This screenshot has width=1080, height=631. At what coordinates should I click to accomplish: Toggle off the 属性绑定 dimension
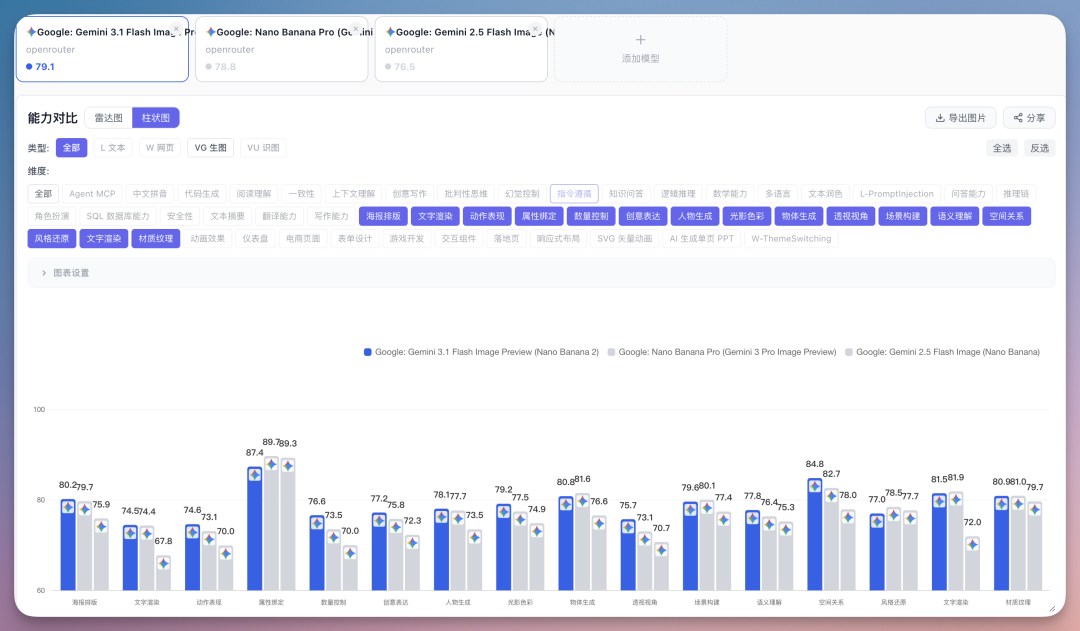tap(539, 216)
